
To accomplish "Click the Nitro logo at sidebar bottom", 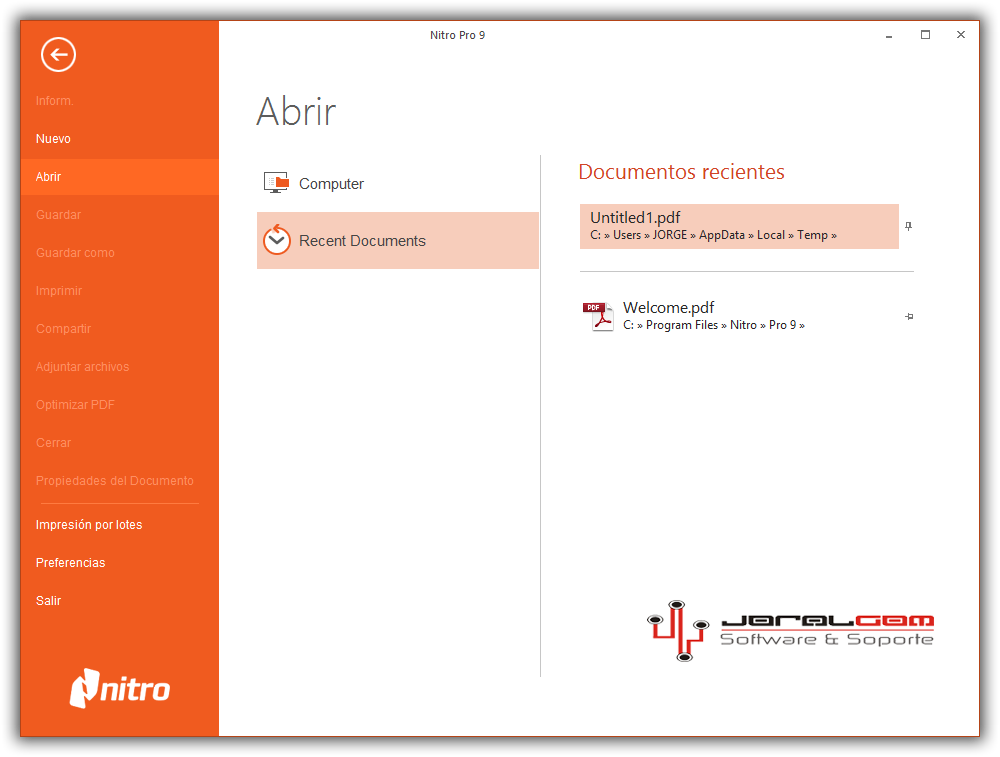I will 119,689.
